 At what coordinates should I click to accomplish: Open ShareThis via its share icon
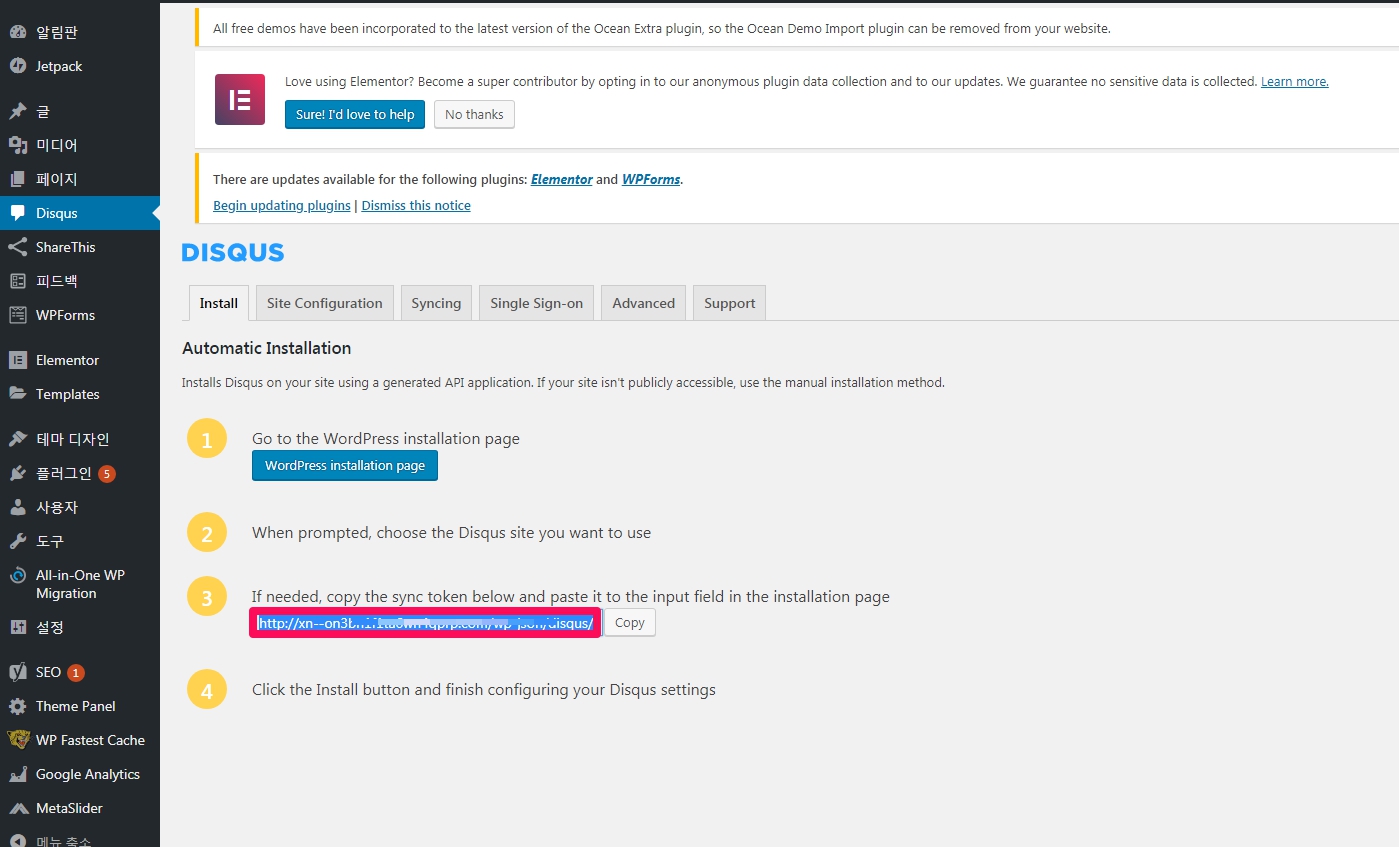18,247
